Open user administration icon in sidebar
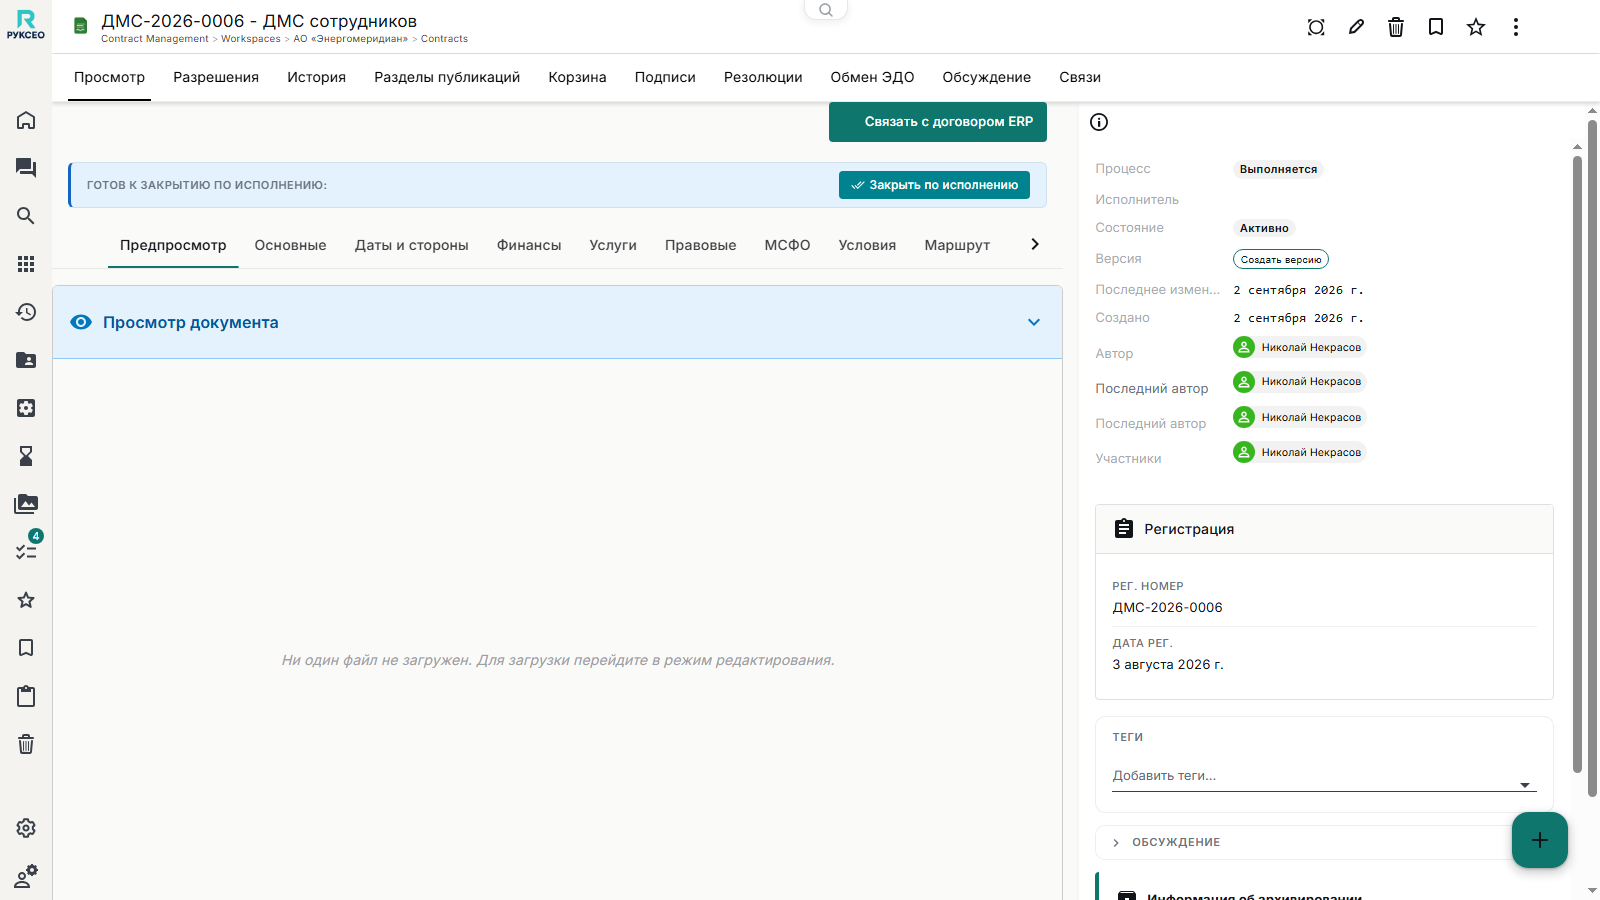Image resolution: width=1600 pixels, height=900 pixels. pos(26,876)
